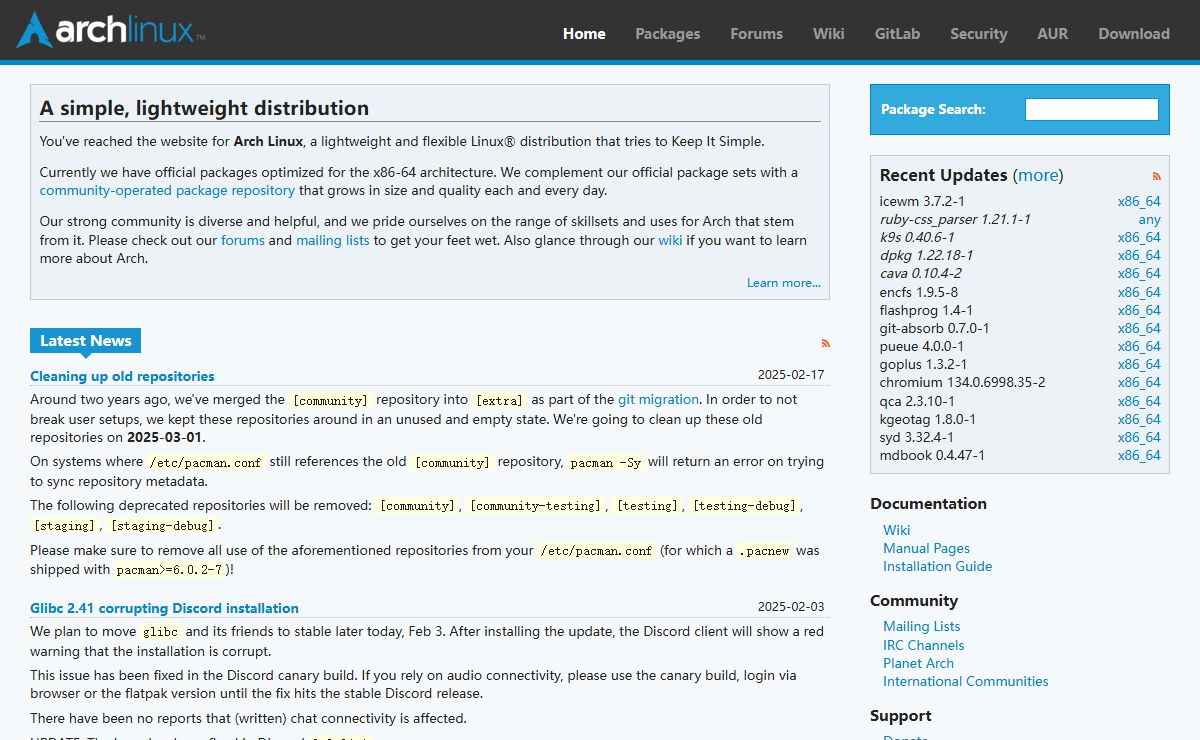Screen dimensions: 1200x740
Task: Open the x86_64 link for syd
Action: (x=1139, y=437)
